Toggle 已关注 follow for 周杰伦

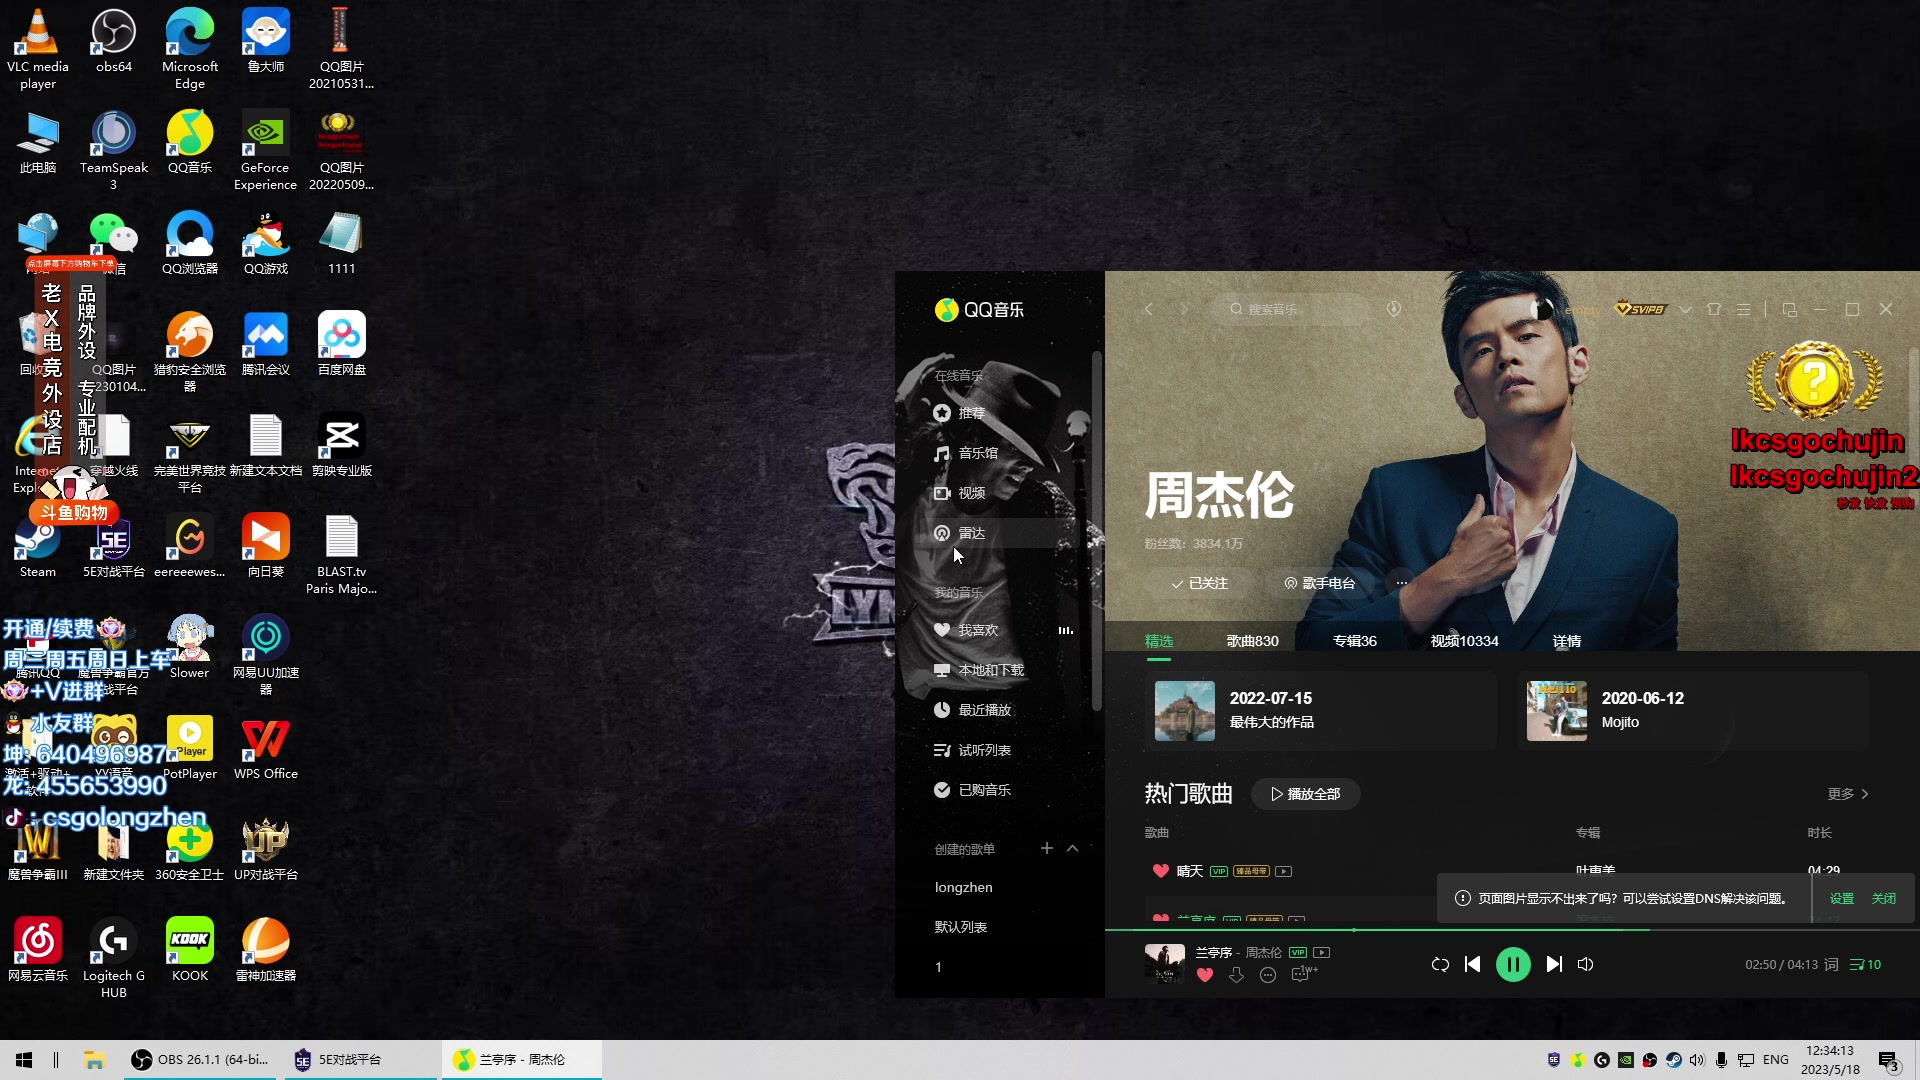click(1200, 583)
